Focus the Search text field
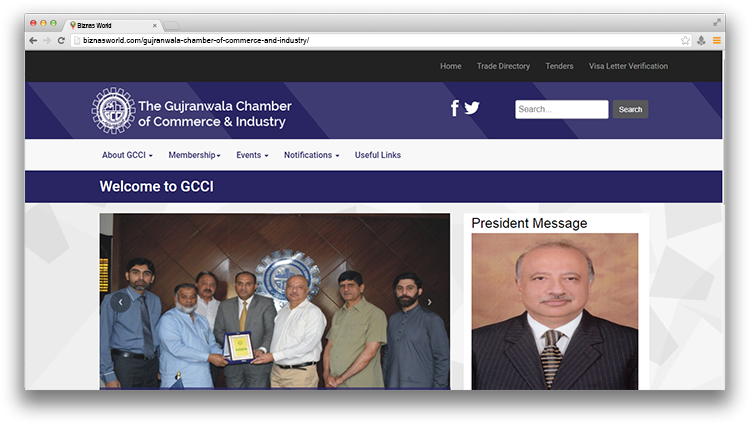This screenshot has width=750, height=425. pyautogui.click(x=562, y=109)
